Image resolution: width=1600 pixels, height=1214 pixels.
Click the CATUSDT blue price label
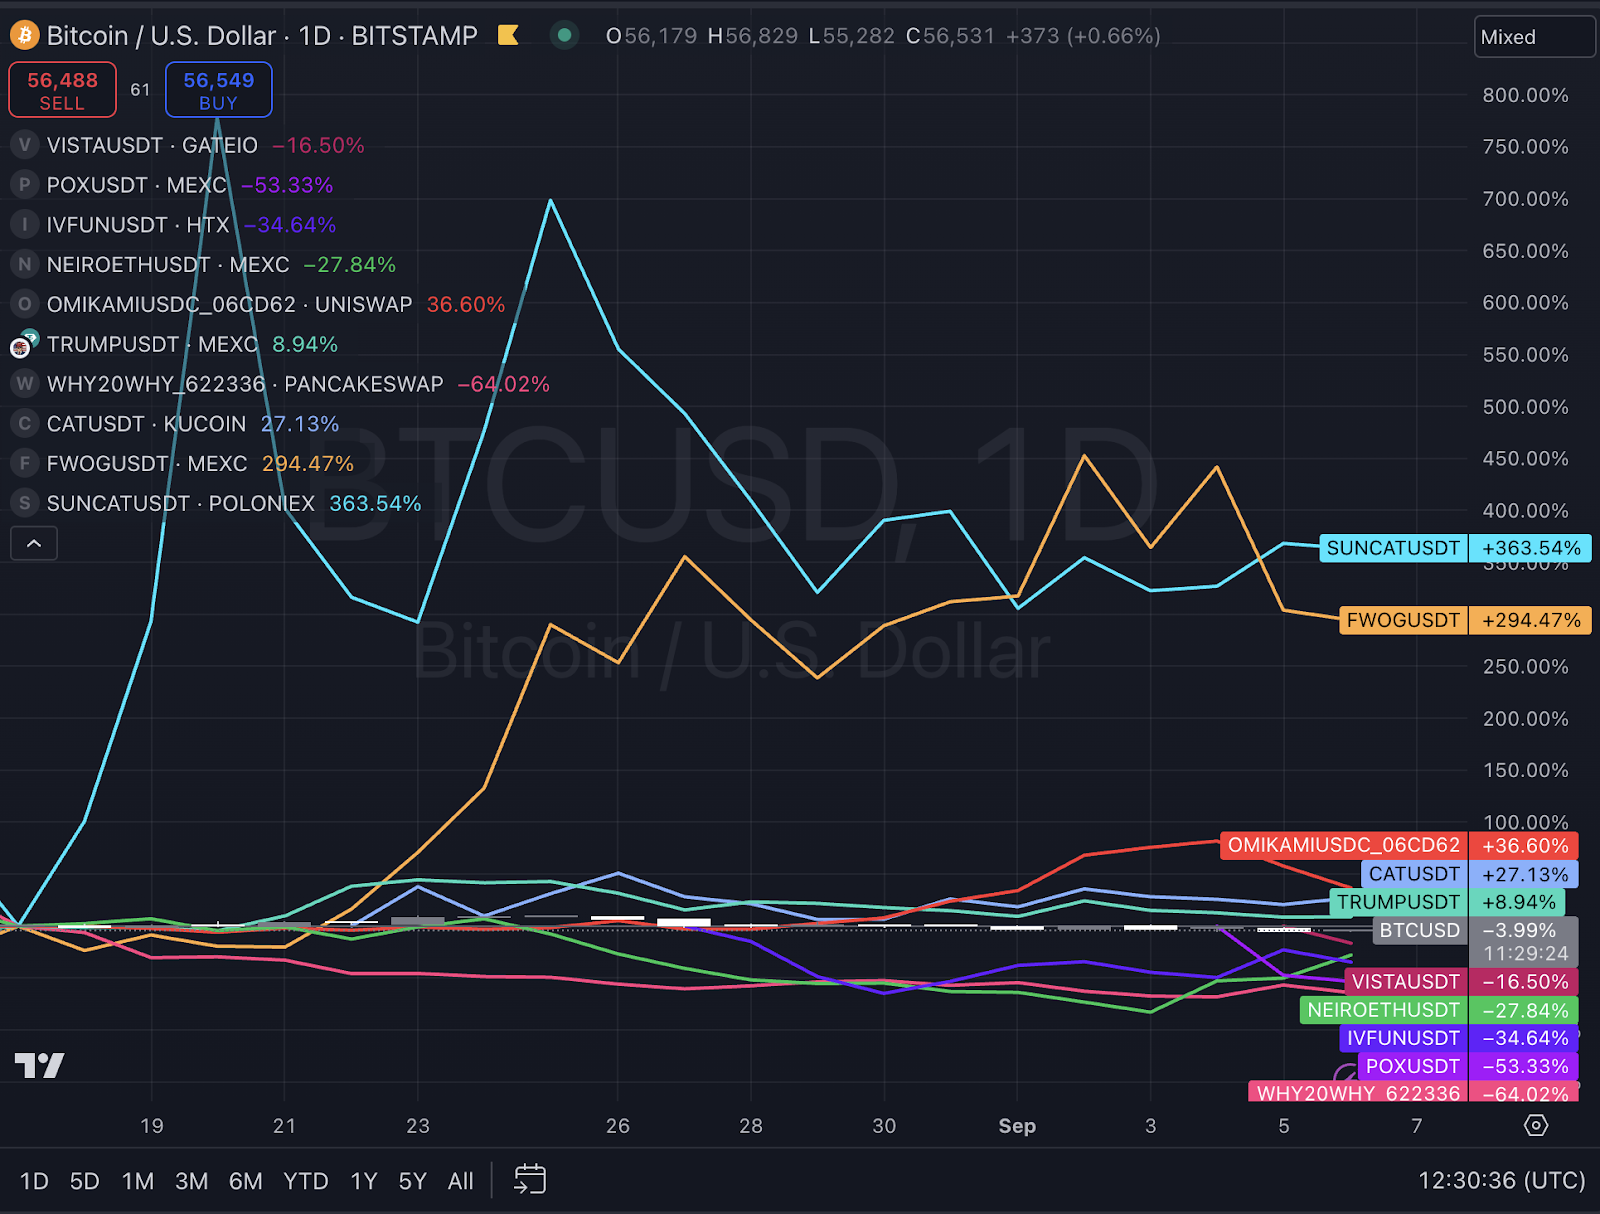click(x=1470, y=874)
